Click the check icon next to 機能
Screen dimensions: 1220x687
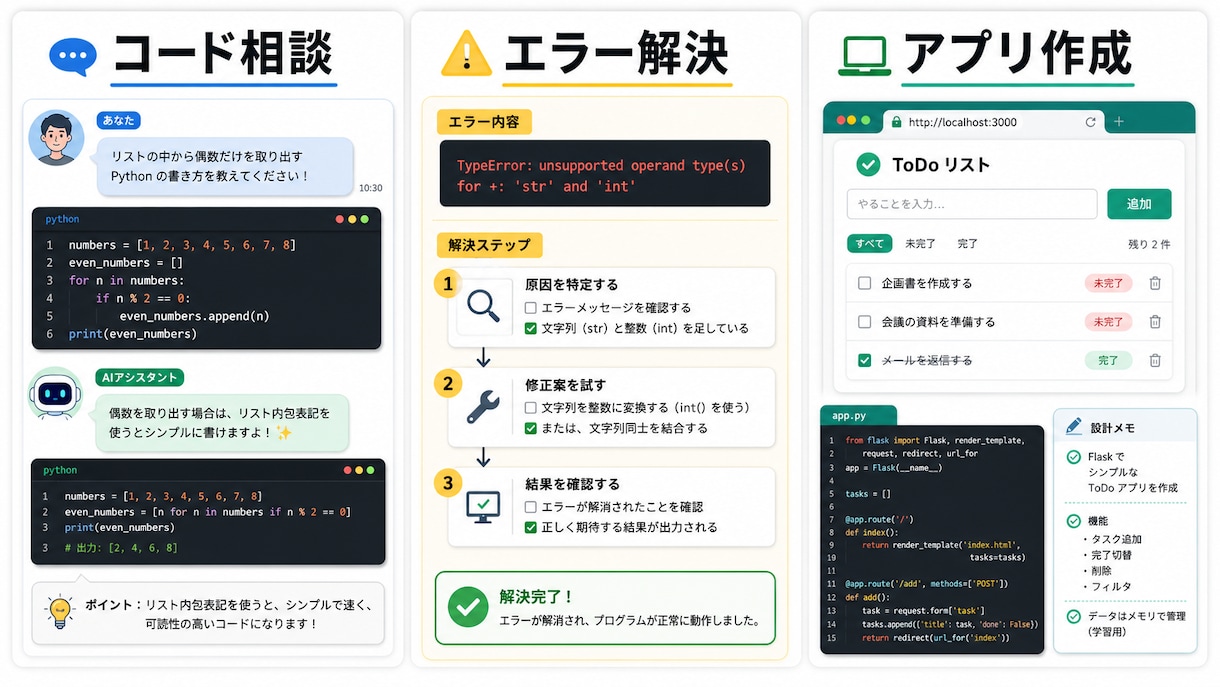coord(1074,521)
